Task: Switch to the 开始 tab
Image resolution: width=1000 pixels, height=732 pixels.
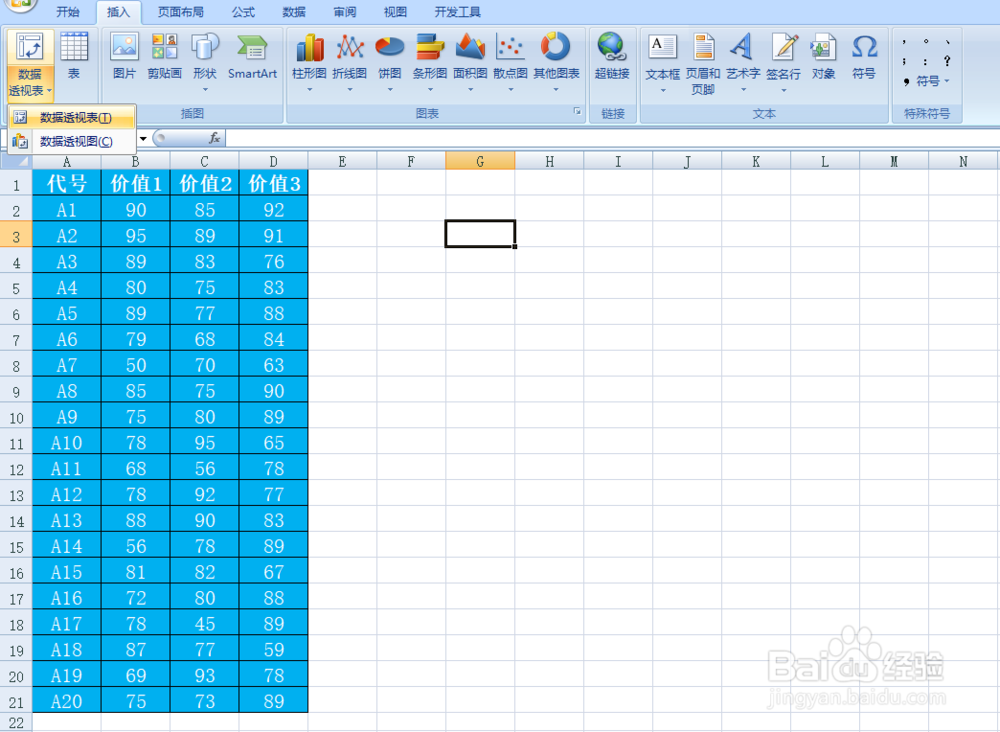Action: pyautogui.click(x=68, y=11)
